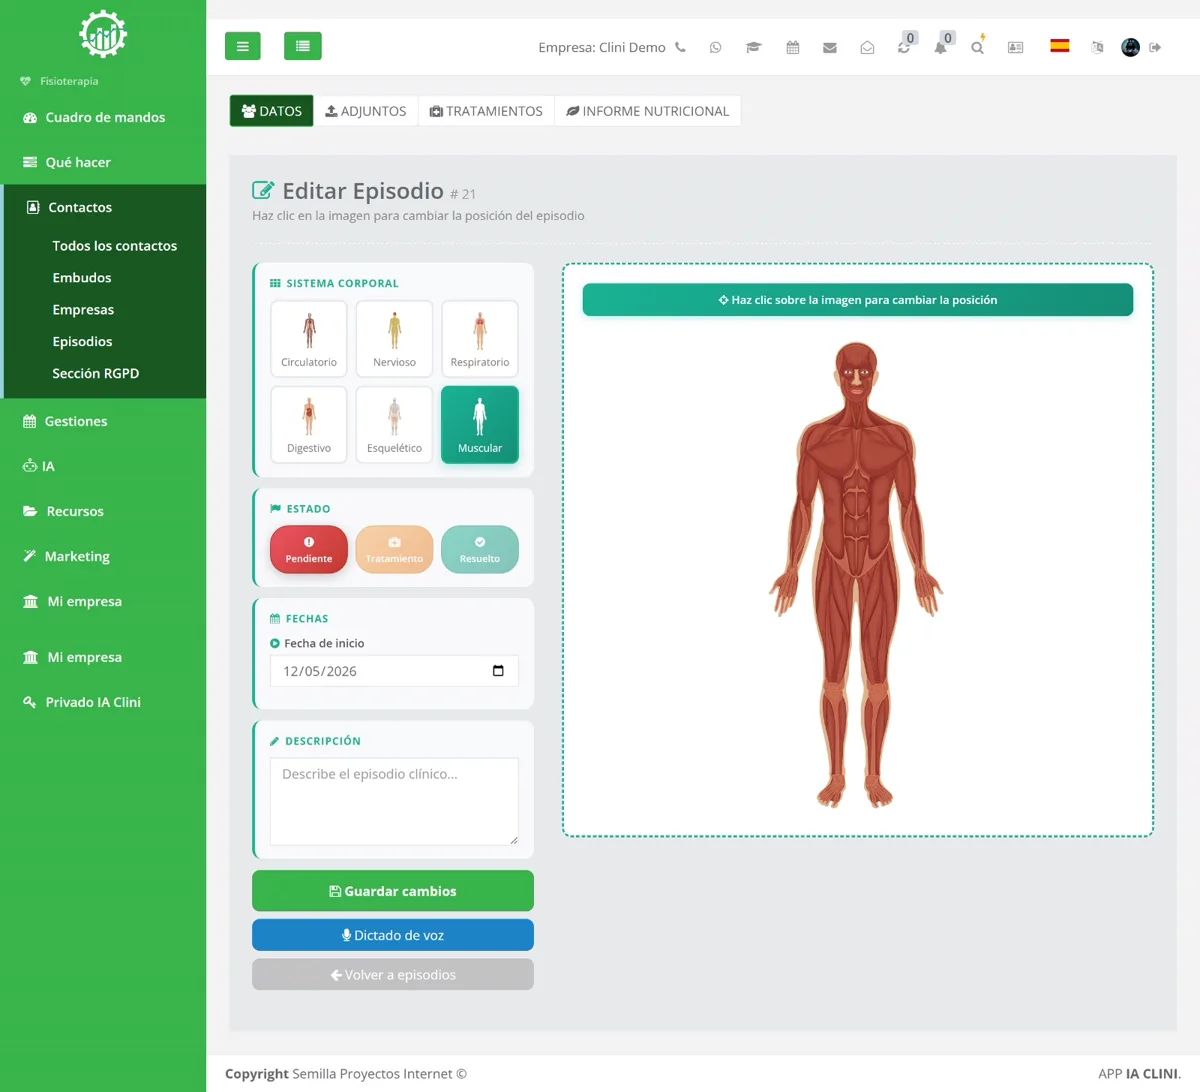Select the Muscular body system
This screenshot has height=1092, width=1200.
pyautogui.click(x=480, y=424)
